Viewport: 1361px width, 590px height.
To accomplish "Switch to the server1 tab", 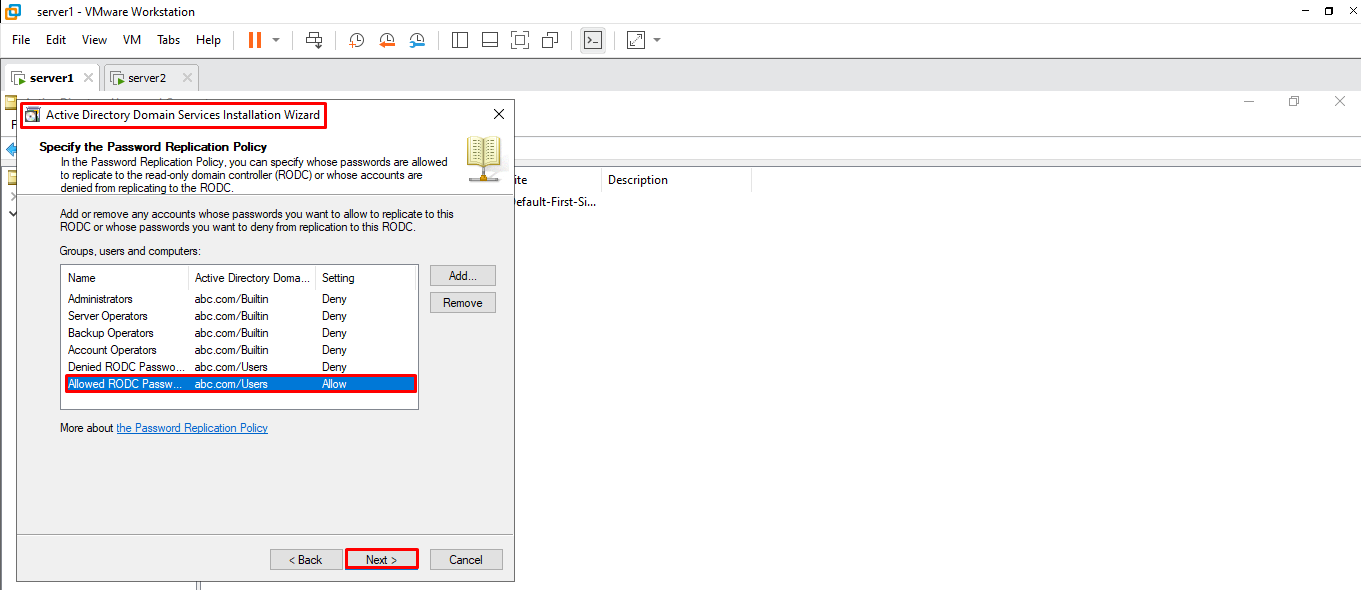I will pyautogui.click(x=51, y=78).
